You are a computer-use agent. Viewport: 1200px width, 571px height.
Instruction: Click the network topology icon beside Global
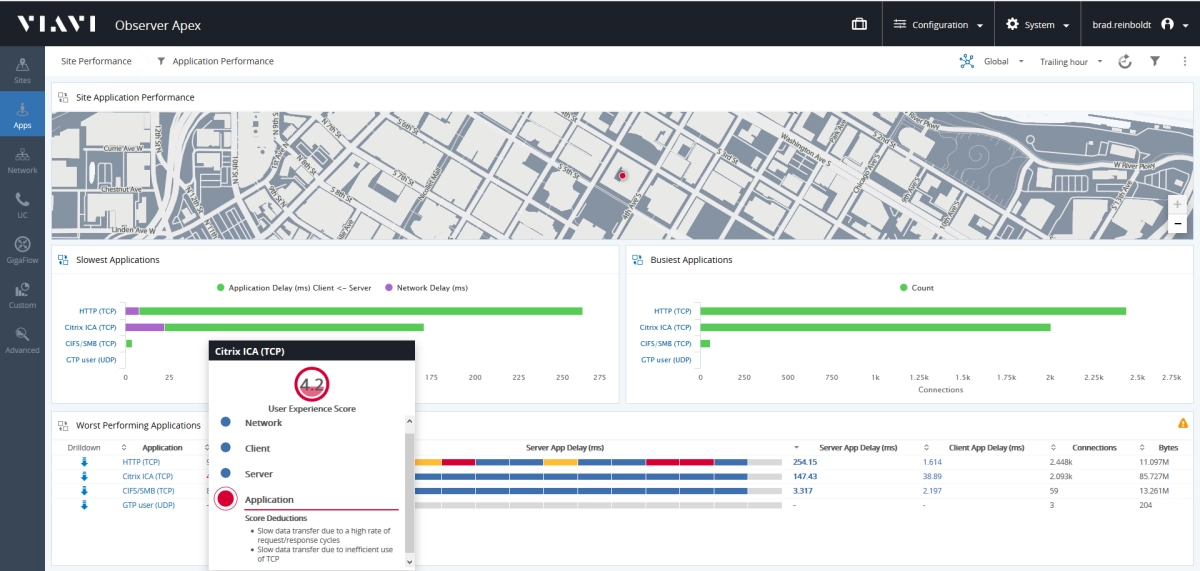tap(967, 61)
